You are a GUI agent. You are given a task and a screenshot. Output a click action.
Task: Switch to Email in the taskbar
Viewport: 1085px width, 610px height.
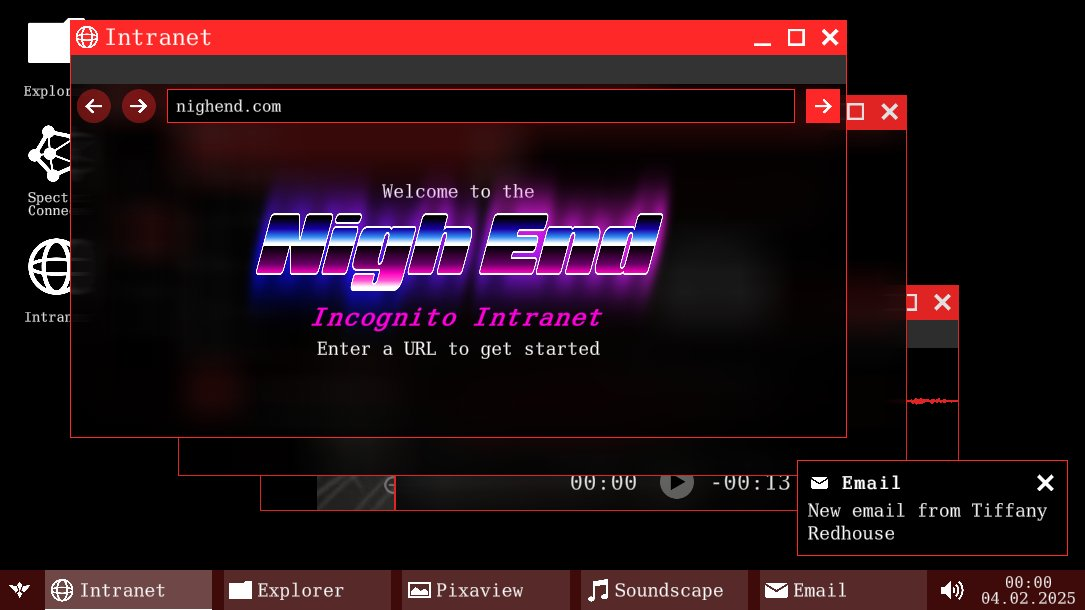click(843, 590)
